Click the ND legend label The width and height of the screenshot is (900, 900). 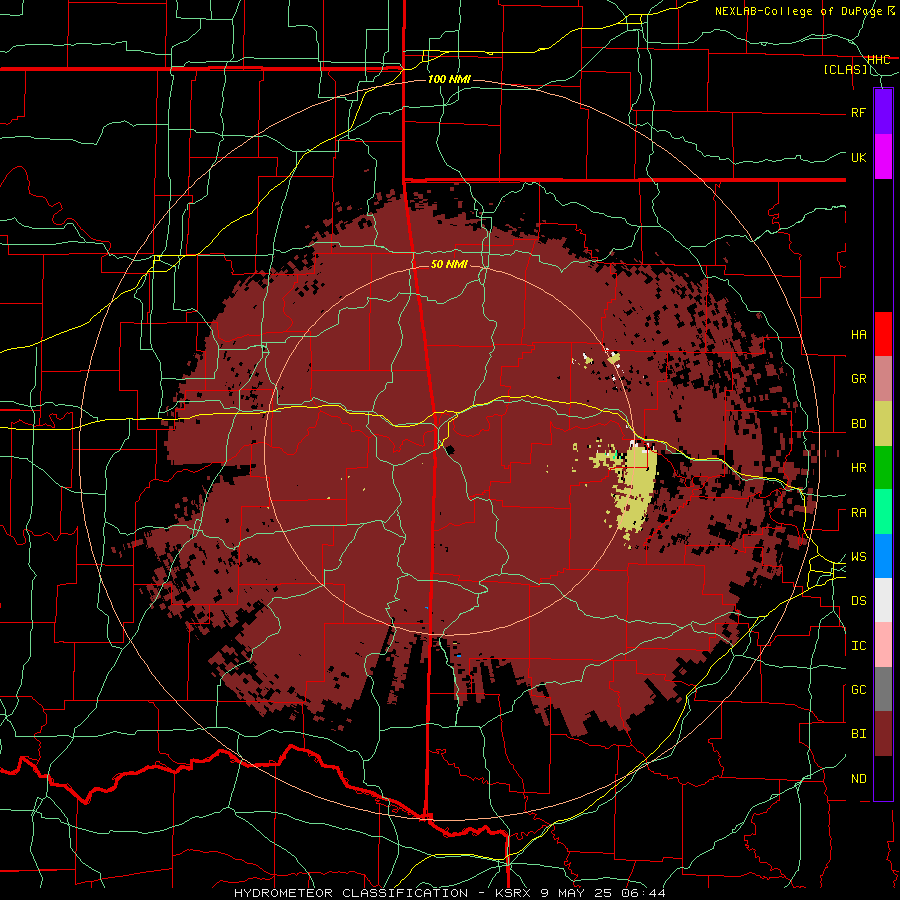pos(858,779)
